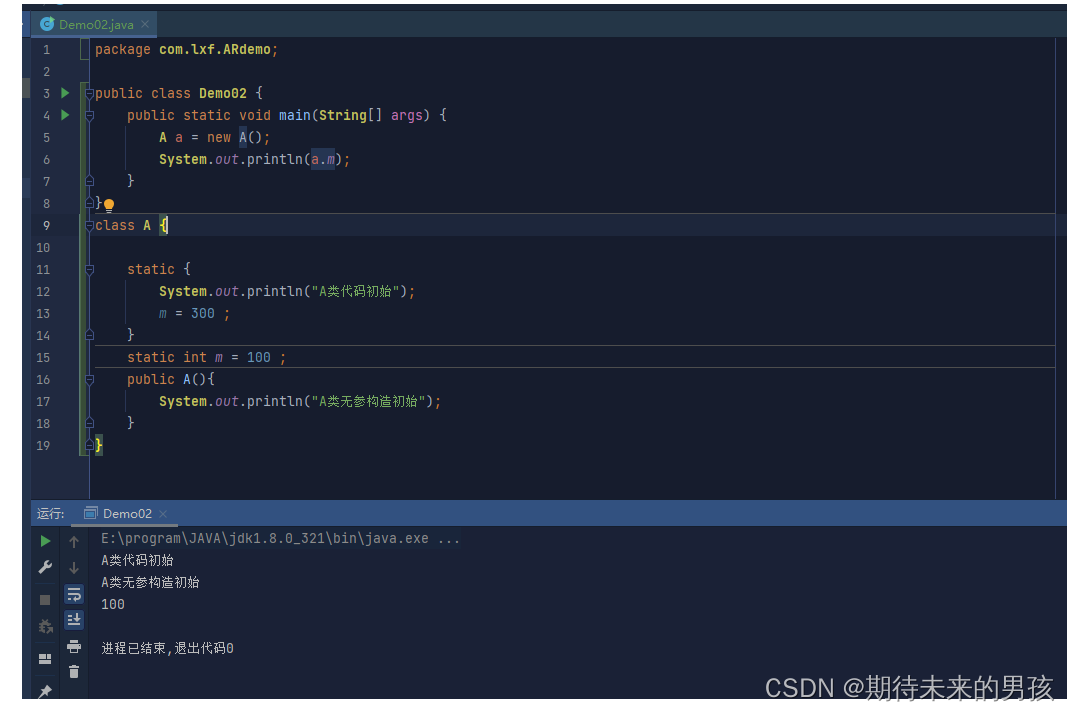Image resolution: width=1070 pixels, height=711 pixels.
Task: Click the run gutter arrow beside class Demo02
Action: coord(65,93)
